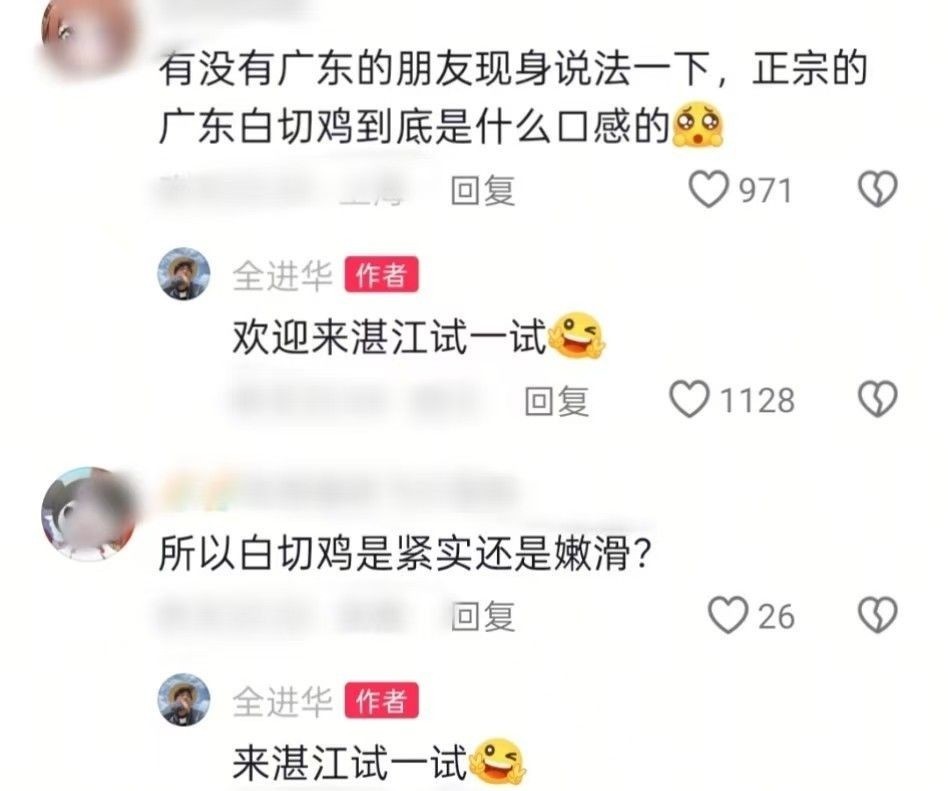
Task: Tap the 作者 badge in first reply
Action: 381,275
